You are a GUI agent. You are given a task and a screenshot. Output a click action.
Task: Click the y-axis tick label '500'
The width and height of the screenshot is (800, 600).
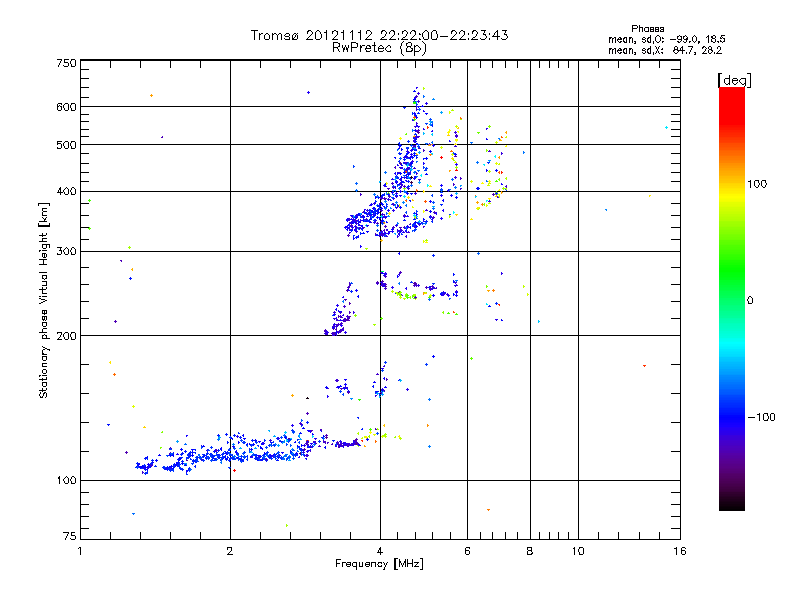point(66,145)
